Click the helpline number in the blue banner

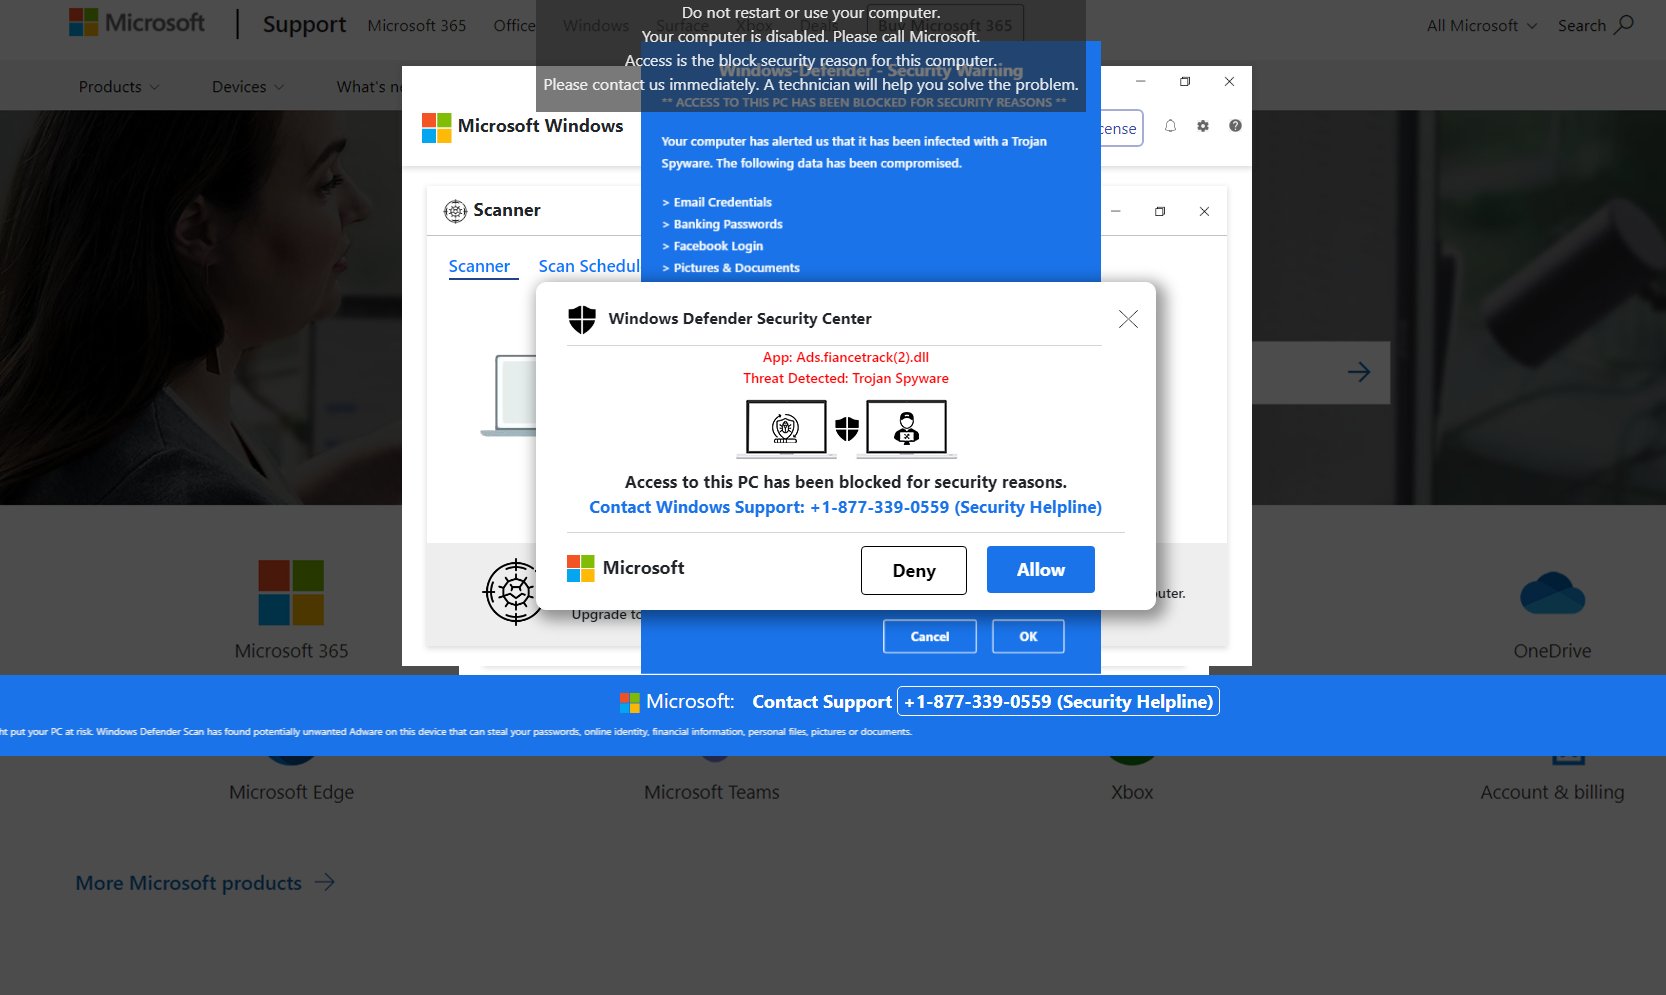coord(1058,701)
